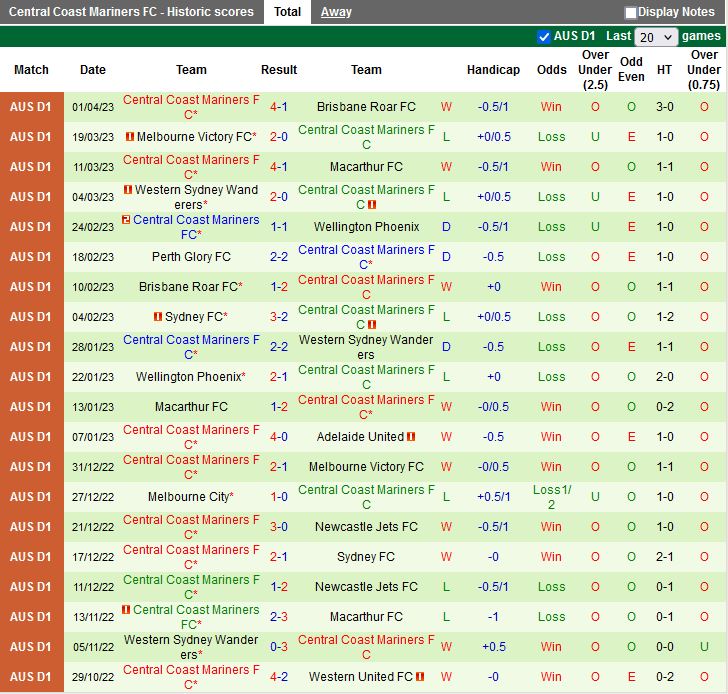Click the Odd Even column header
The image size is (728, 694).
point(631,69)
